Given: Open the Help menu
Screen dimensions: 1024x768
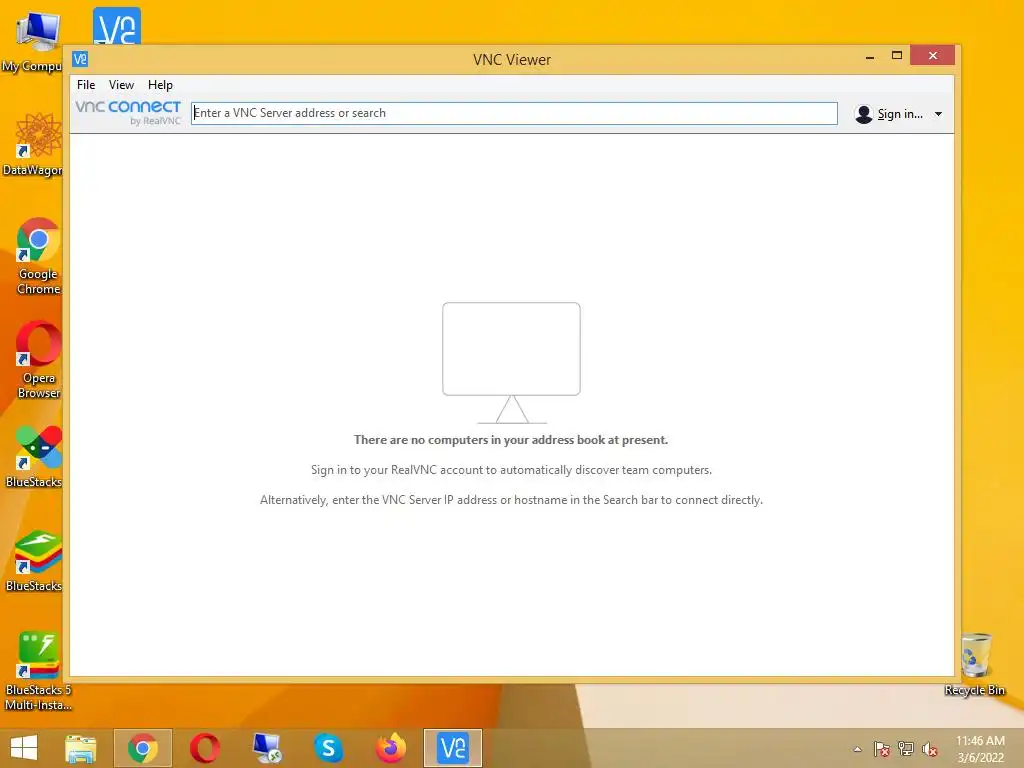Looking at the screenshot, I should tap(160, 85).
